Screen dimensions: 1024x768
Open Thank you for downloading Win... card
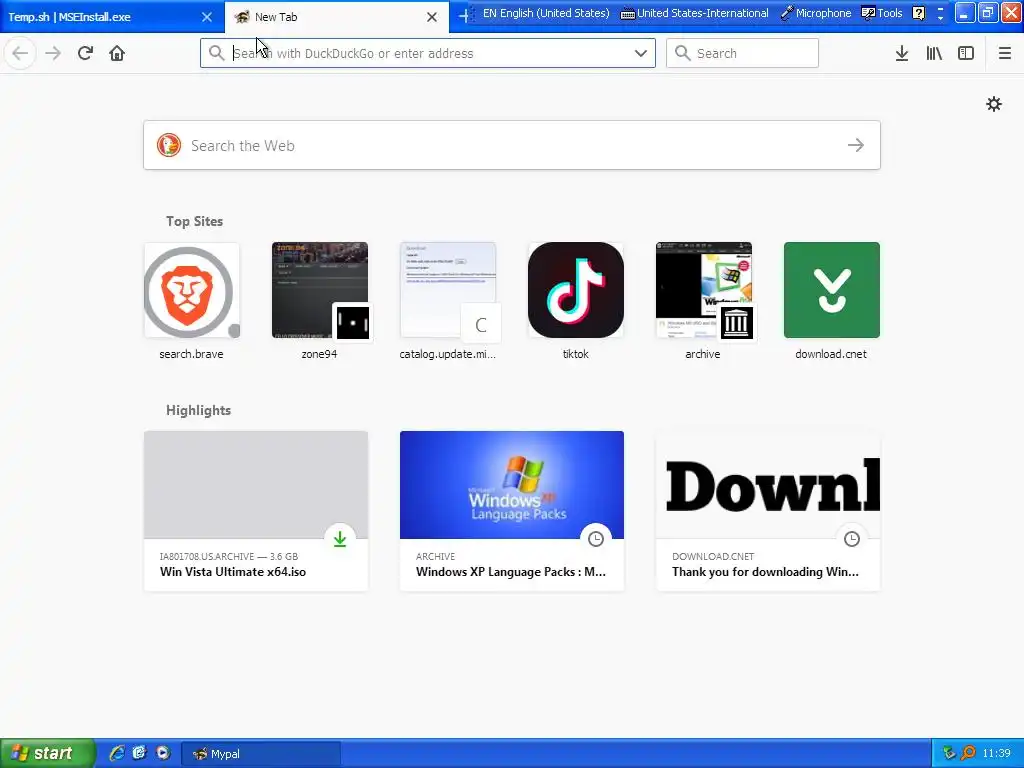point(768,511)
